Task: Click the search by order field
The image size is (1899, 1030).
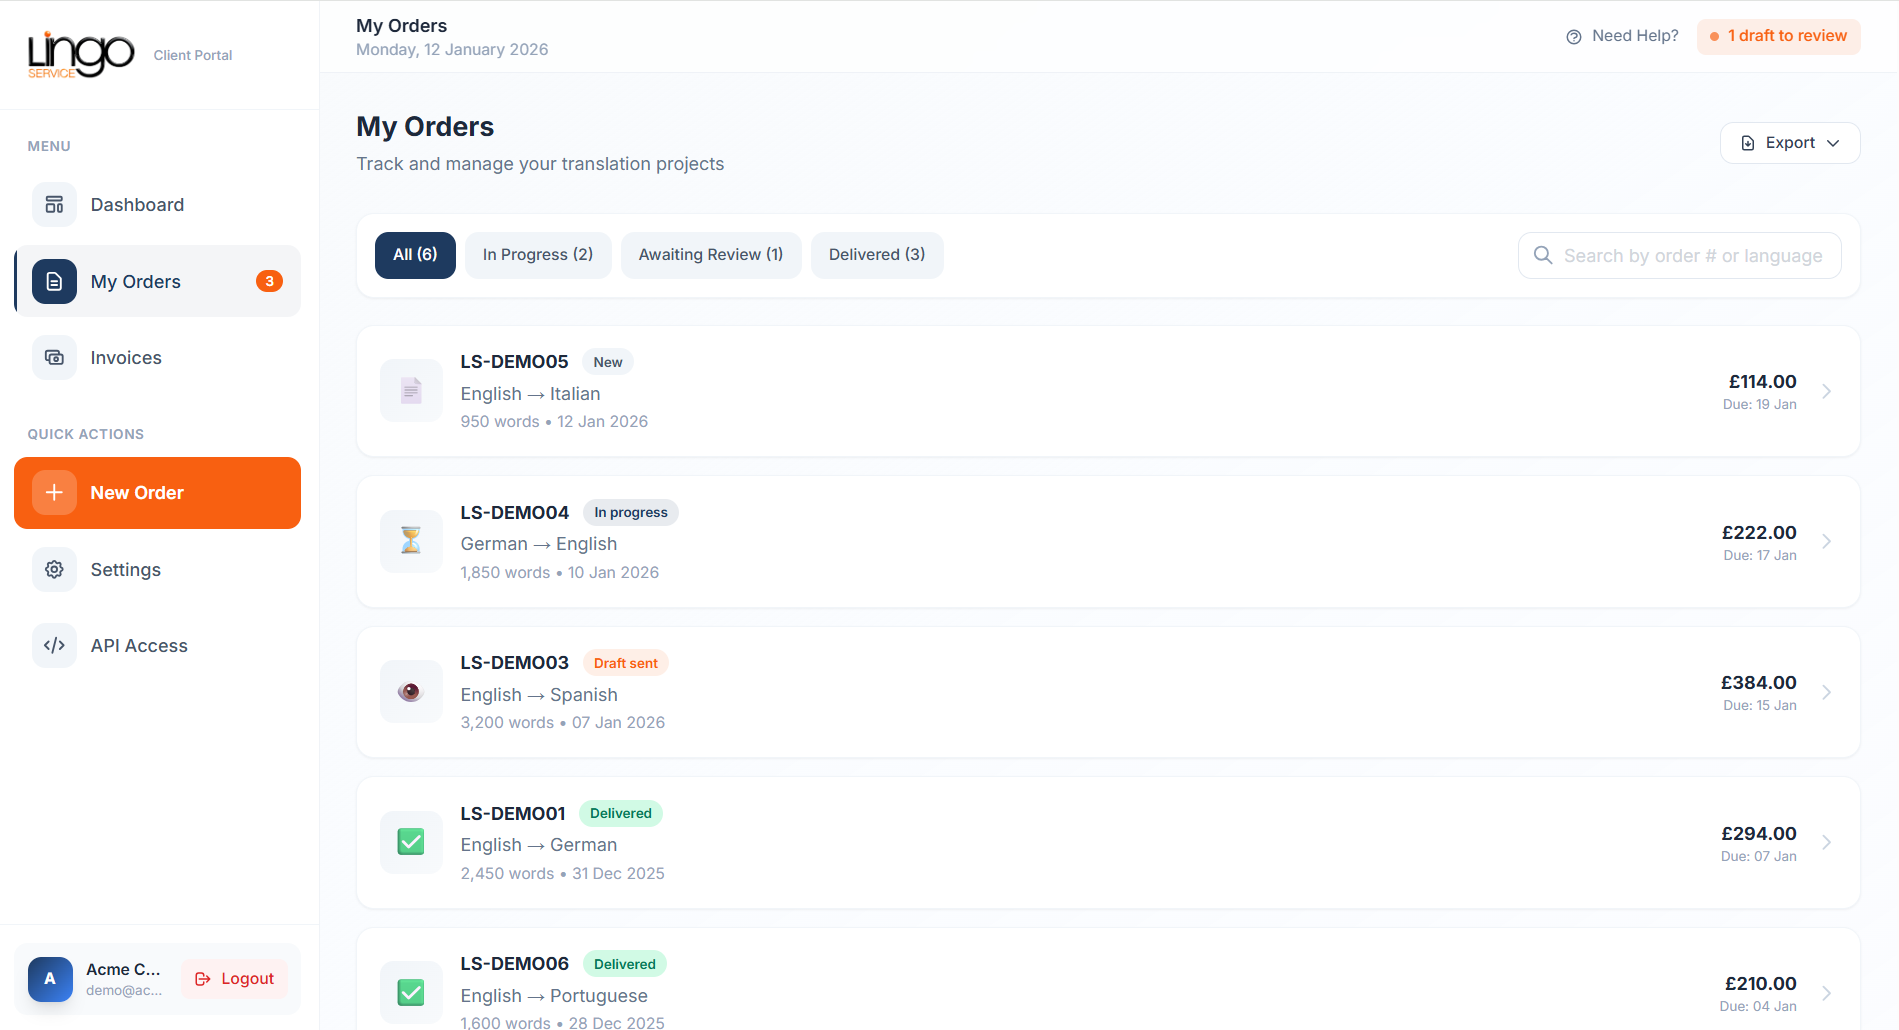Action: point(1679,255)
